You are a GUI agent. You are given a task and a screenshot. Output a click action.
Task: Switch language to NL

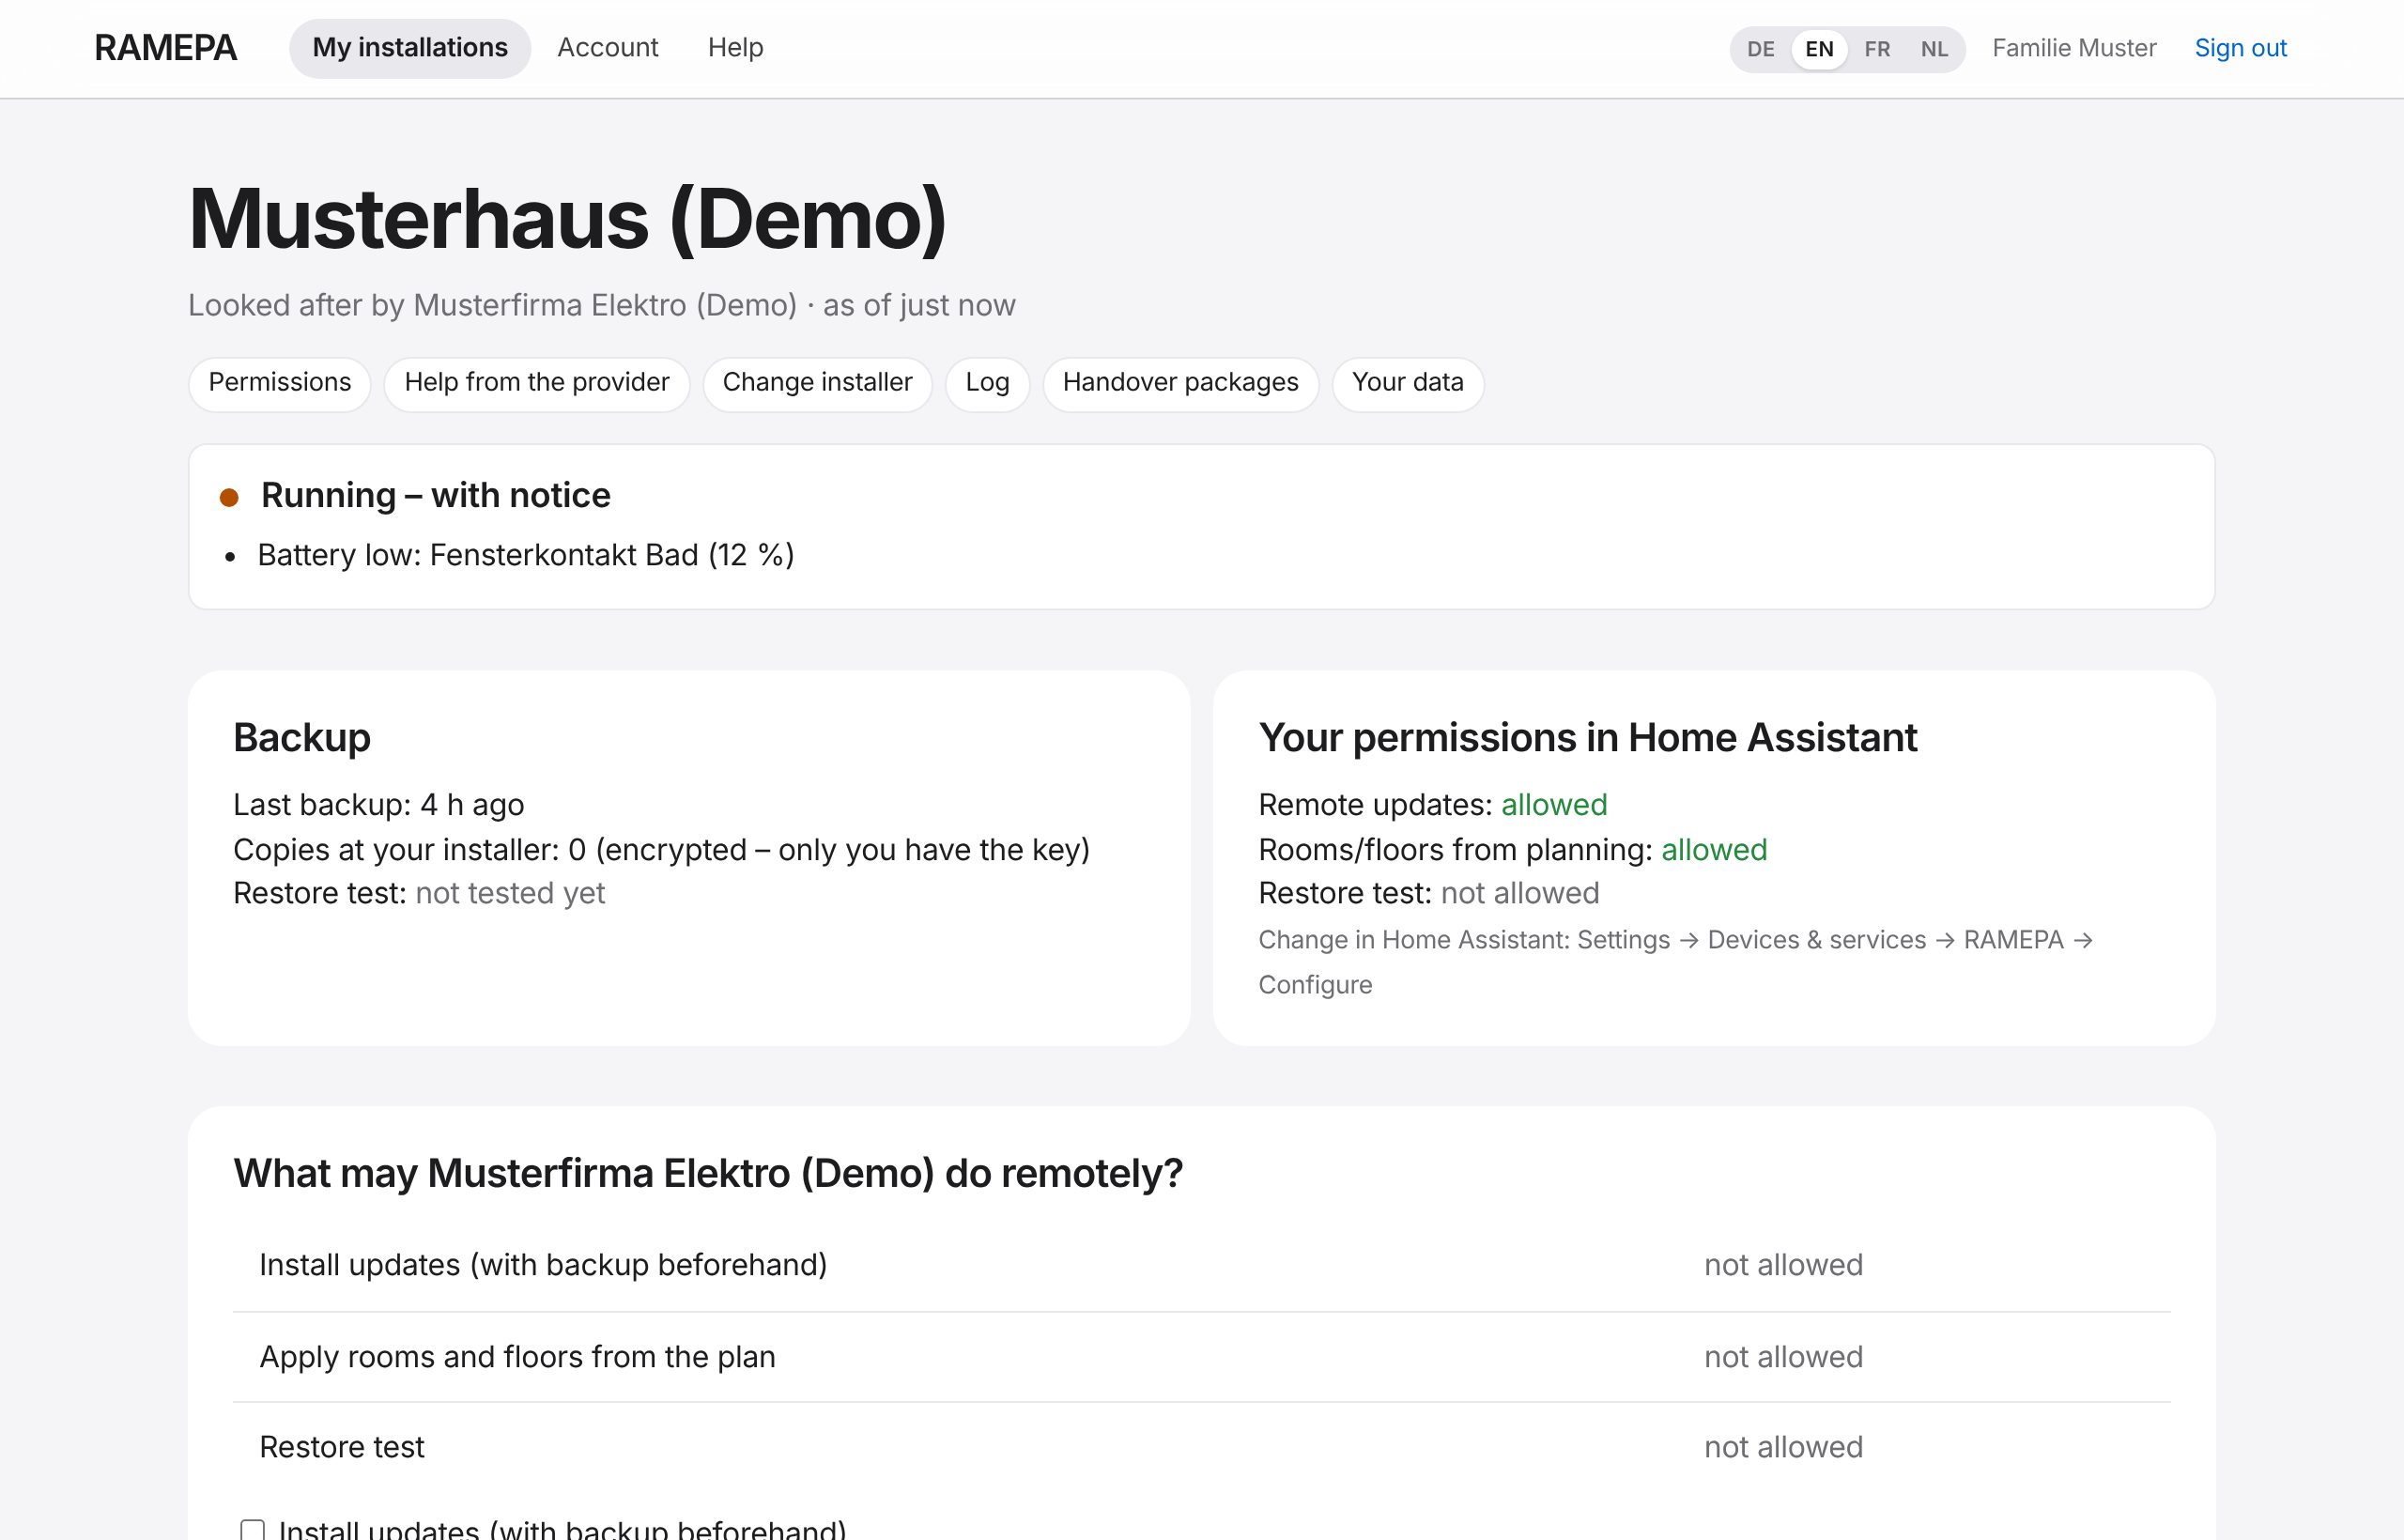point(1934,49)
